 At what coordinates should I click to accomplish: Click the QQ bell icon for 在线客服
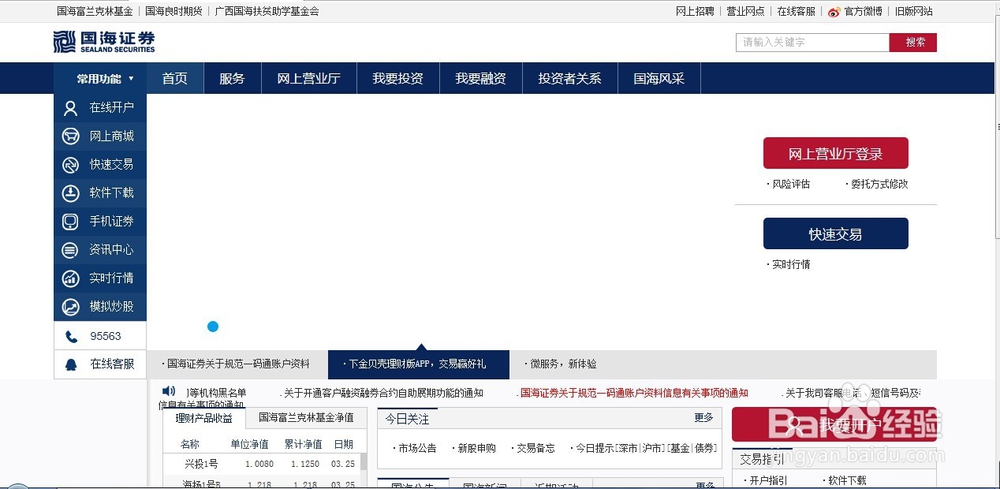(71, 365)
